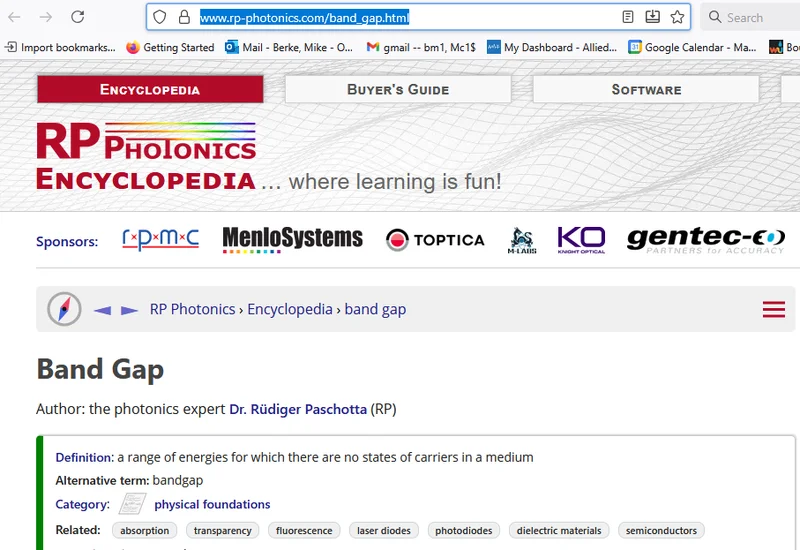Save page to Pocket icon
The width and height of the screenshot is (800, 550).
tap(653, 17)
